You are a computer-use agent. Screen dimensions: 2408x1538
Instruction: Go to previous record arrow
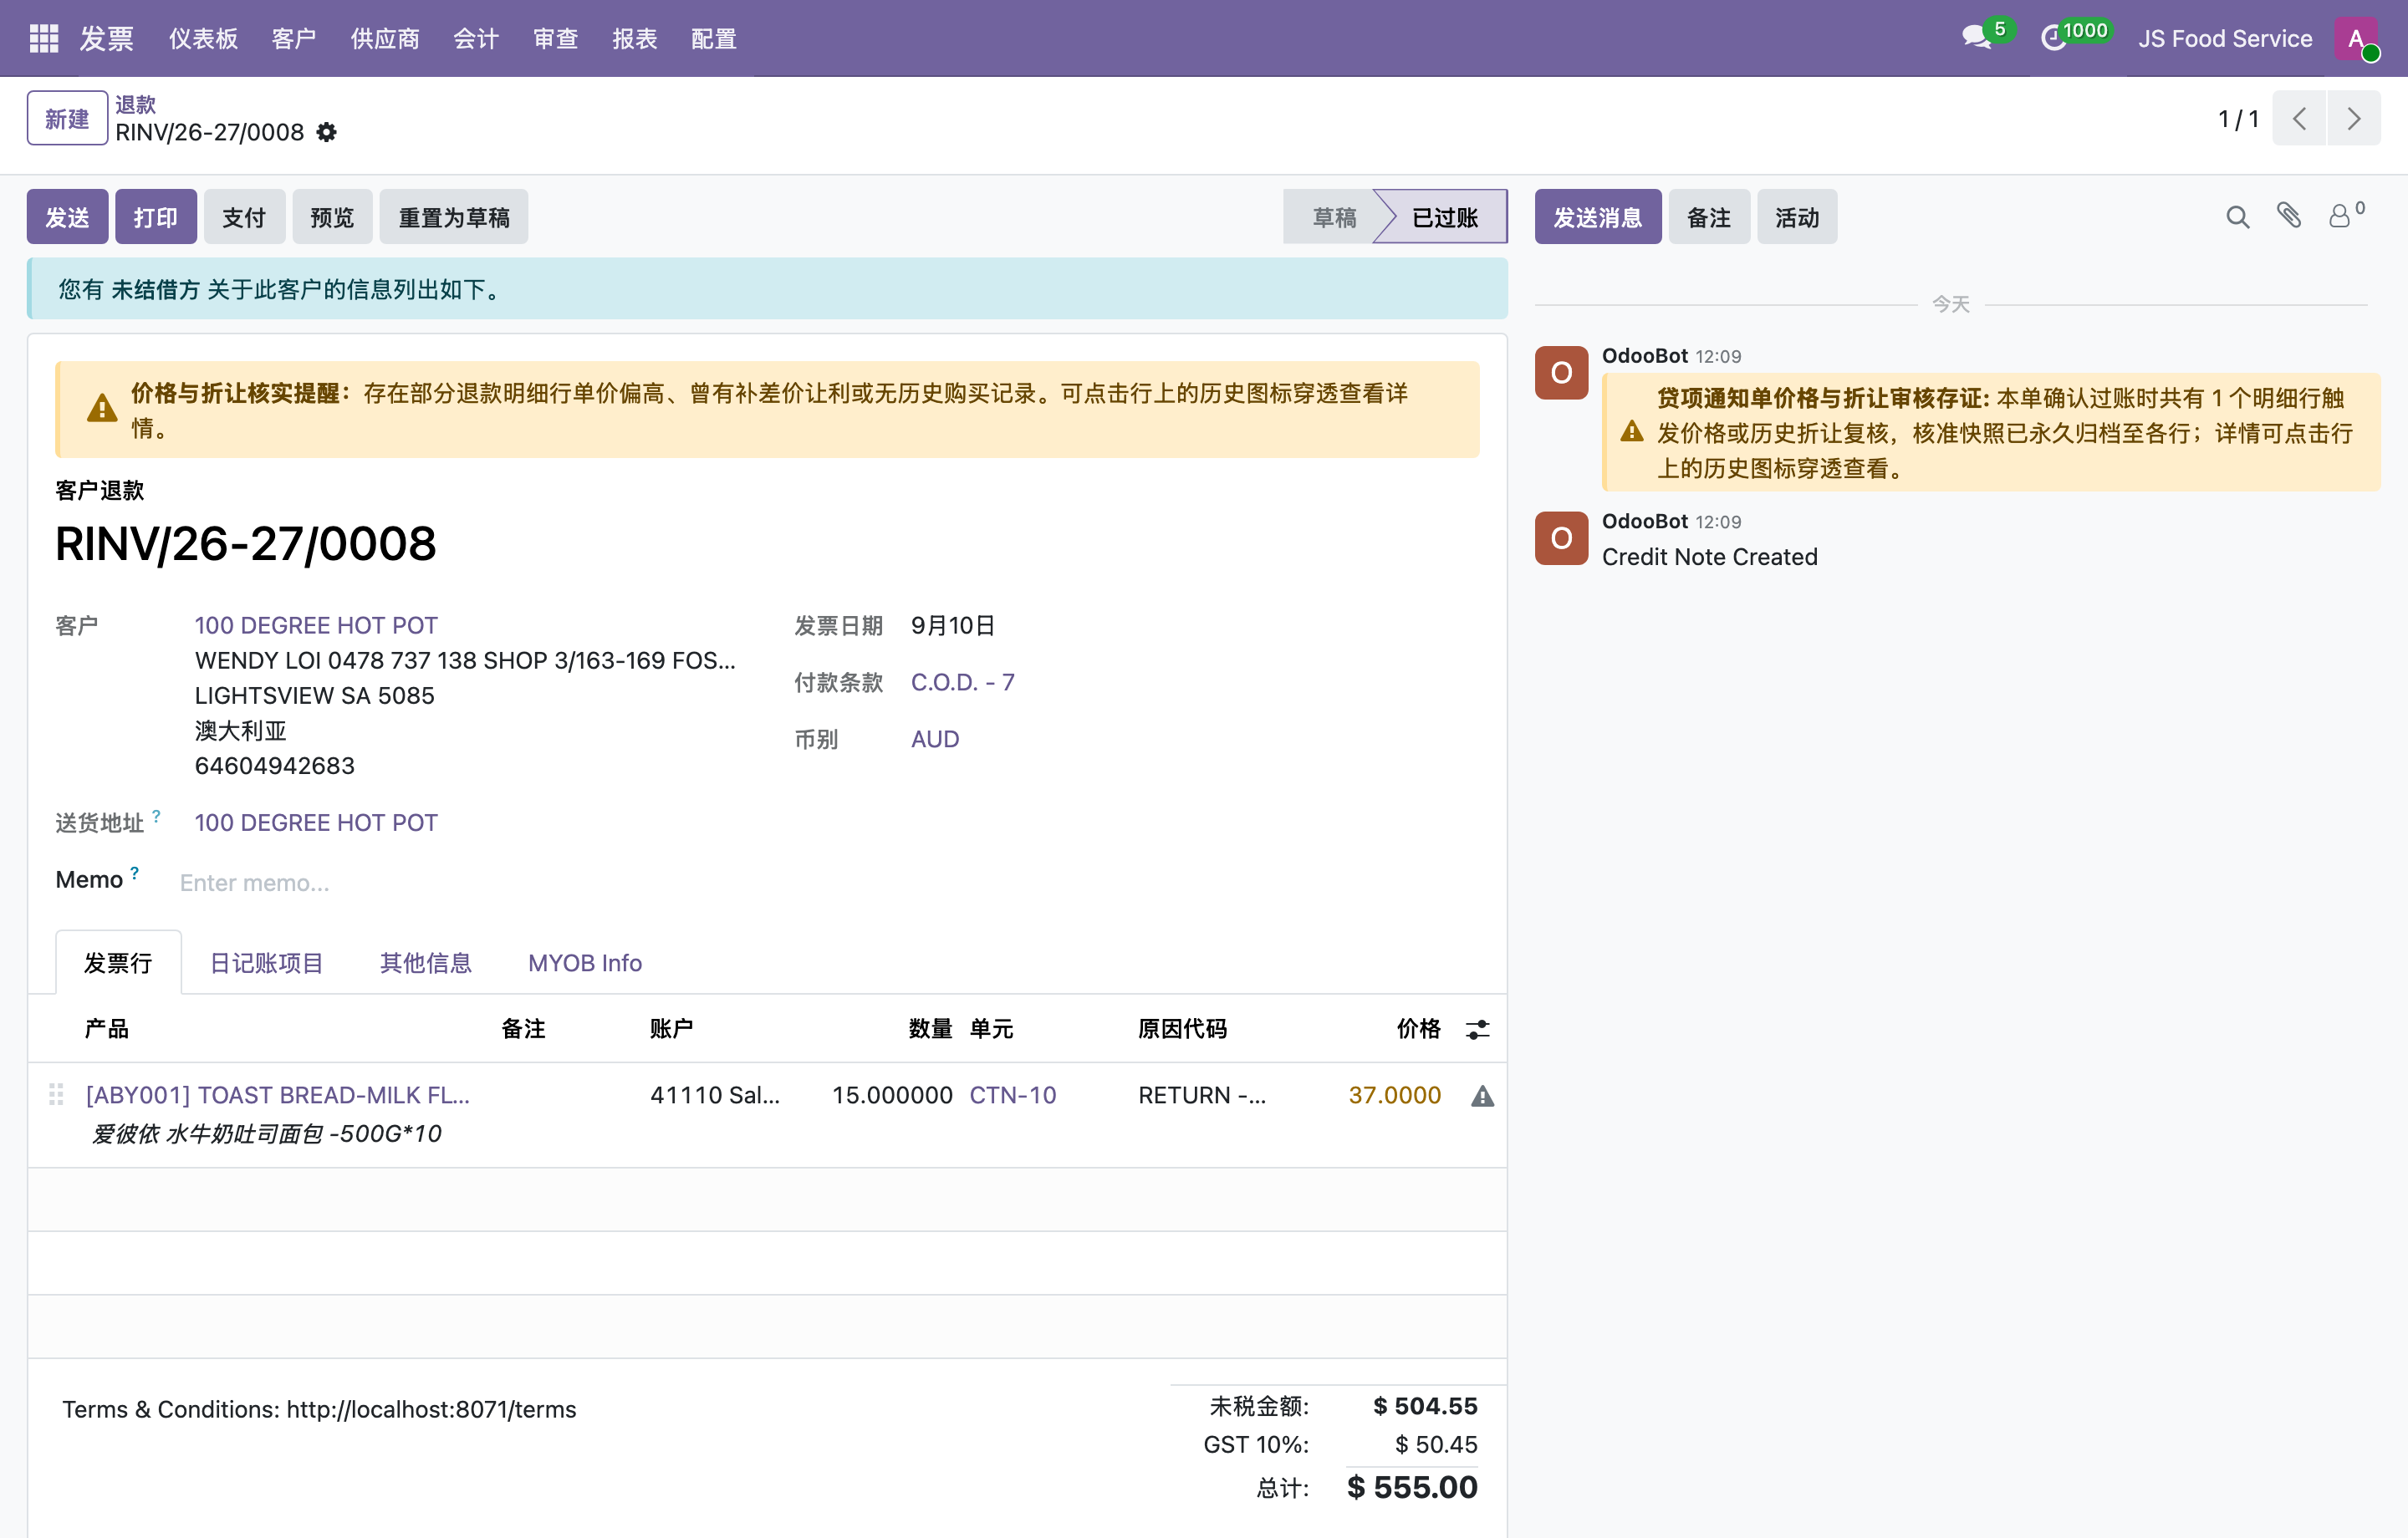point(2299,119)
